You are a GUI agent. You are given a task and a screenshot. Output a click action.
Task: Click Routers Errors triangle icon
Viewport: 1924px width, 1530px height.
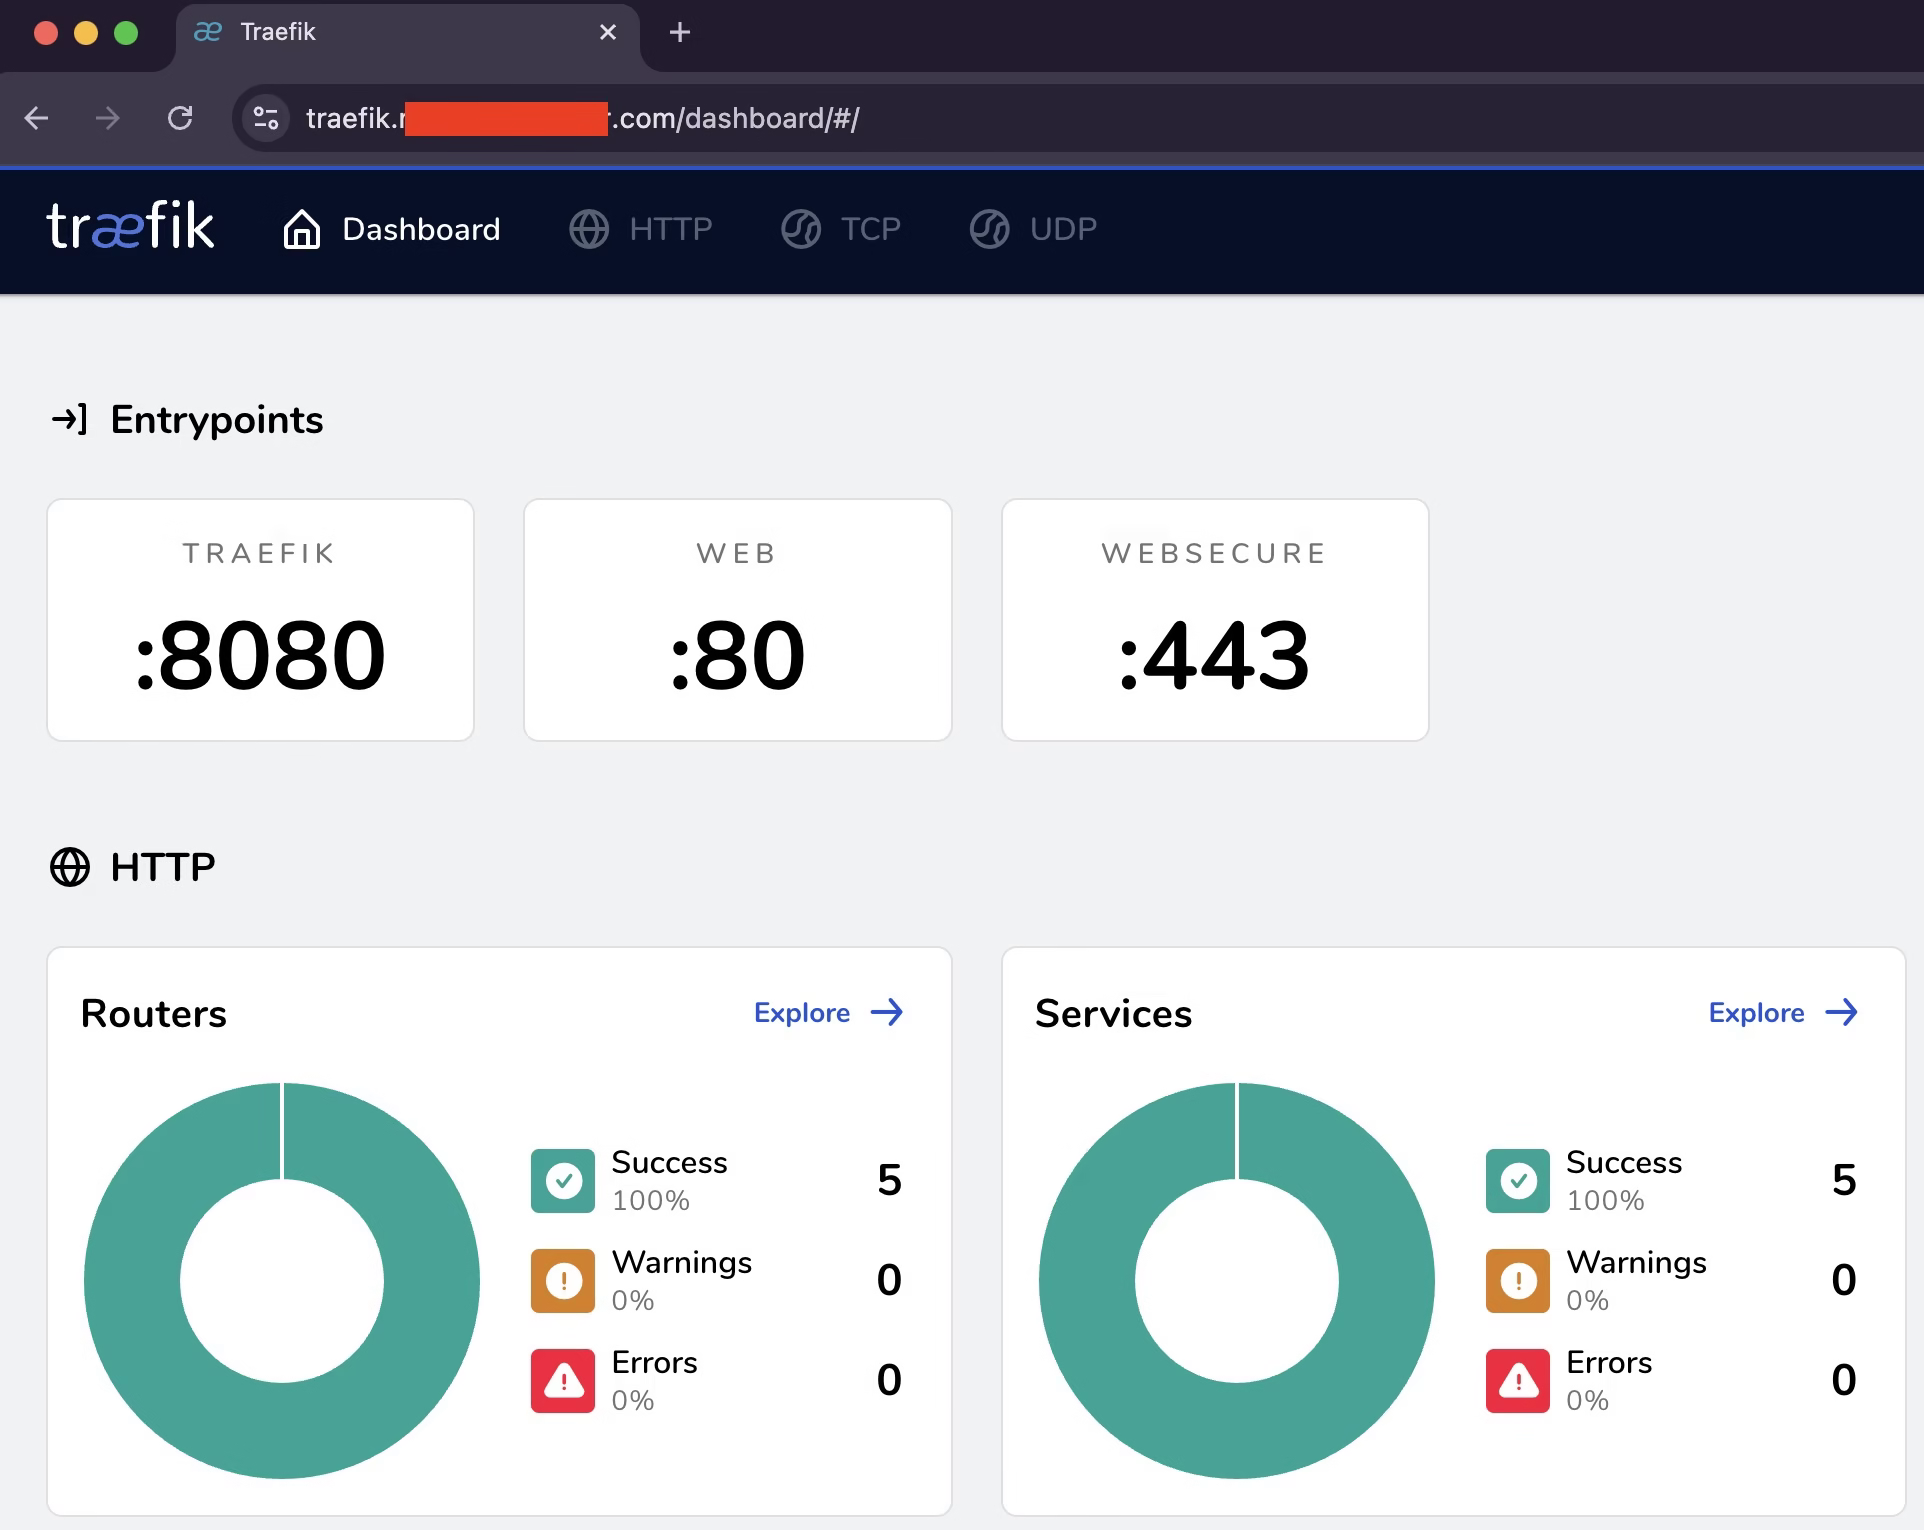563,1381
